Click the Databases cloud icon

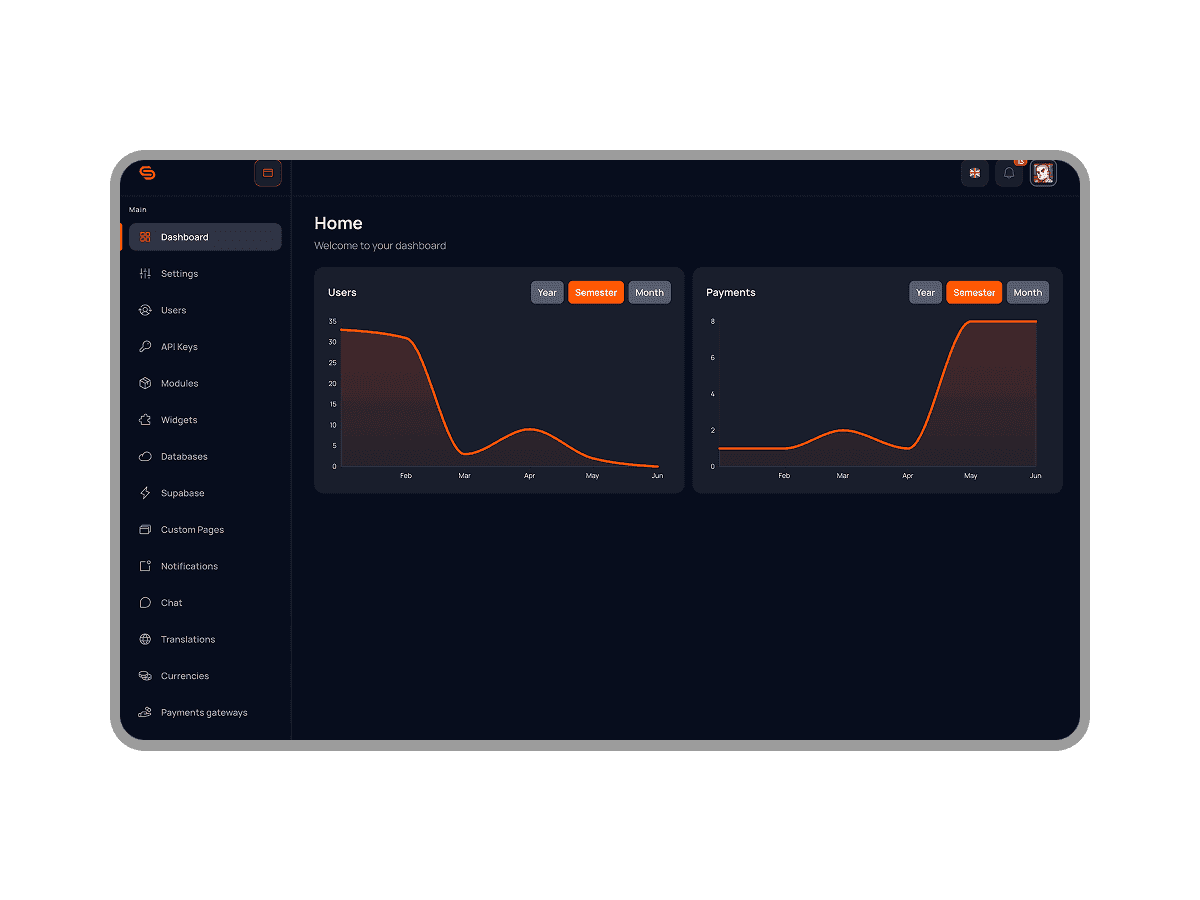(145, 457)
